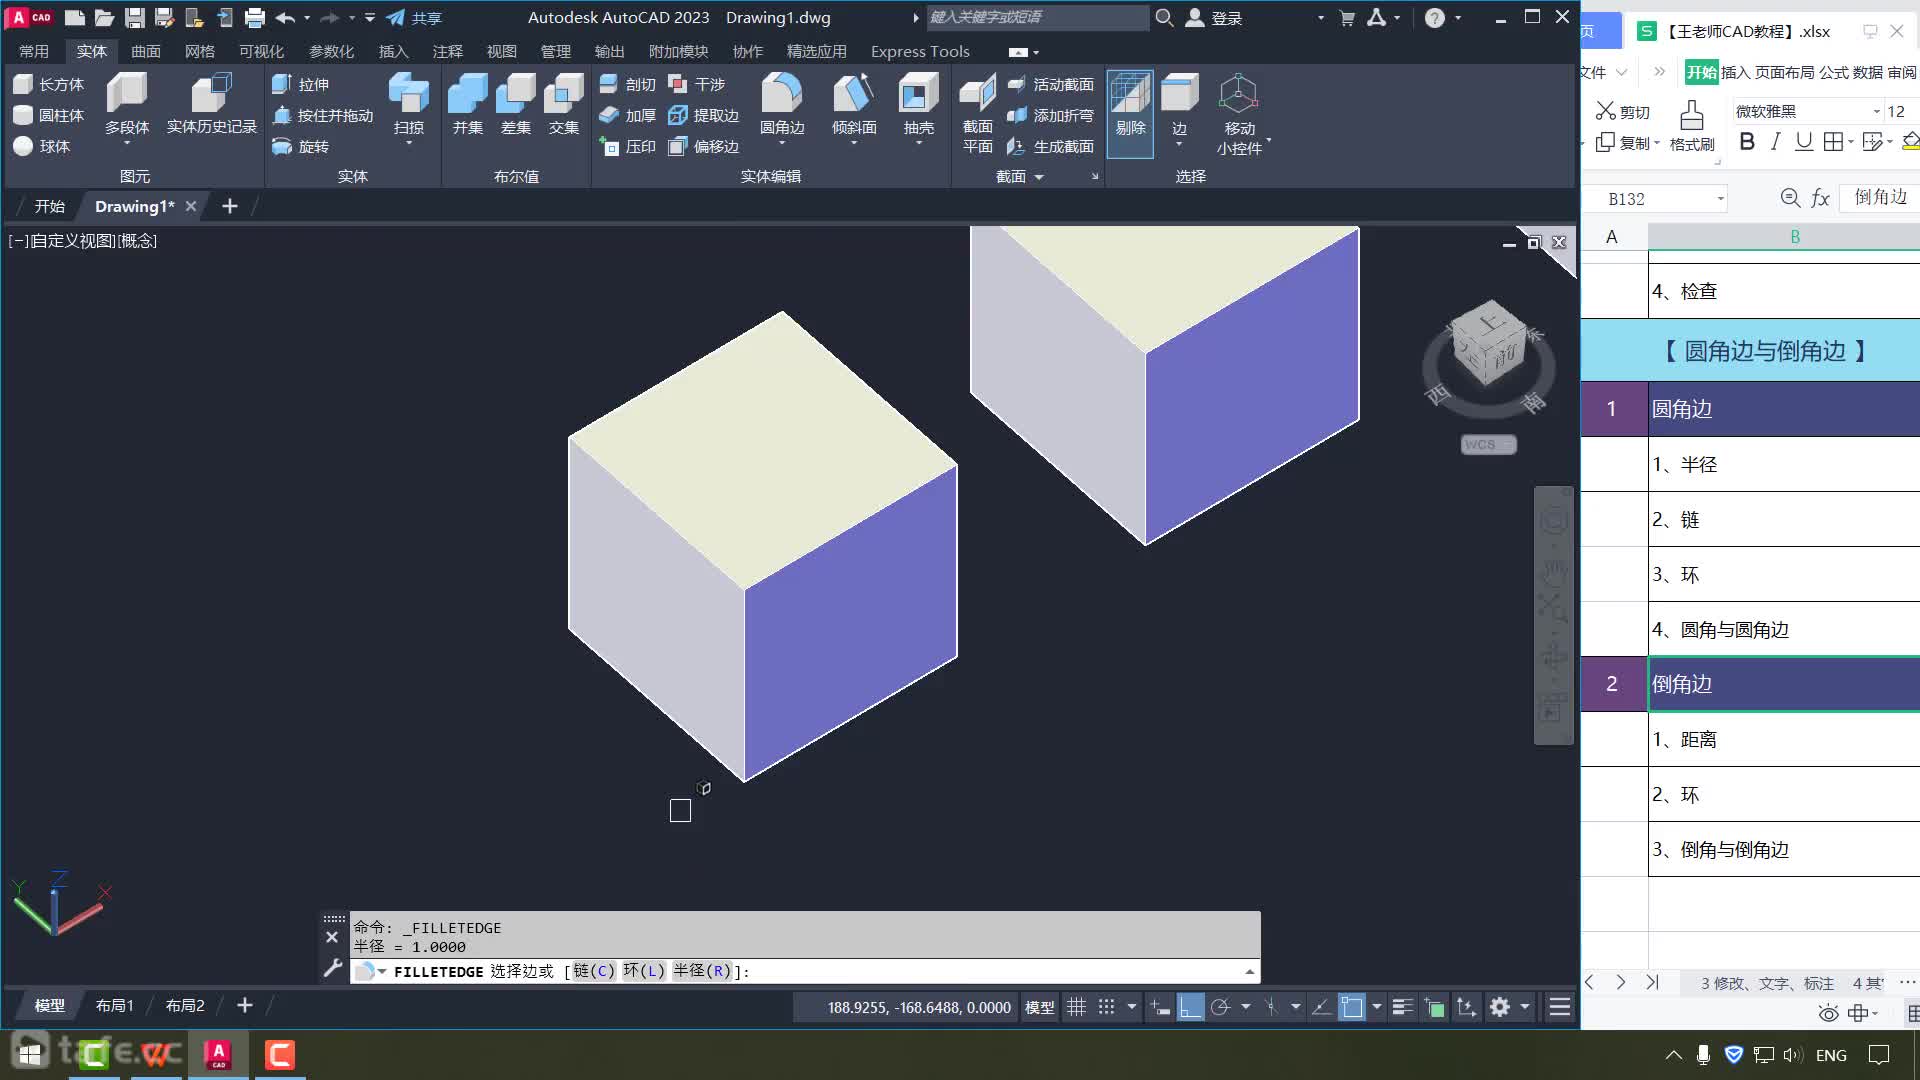1920x1080 pixels.
Task: Click the Save icon in quick access toolbar
Action: coord(135,17)
